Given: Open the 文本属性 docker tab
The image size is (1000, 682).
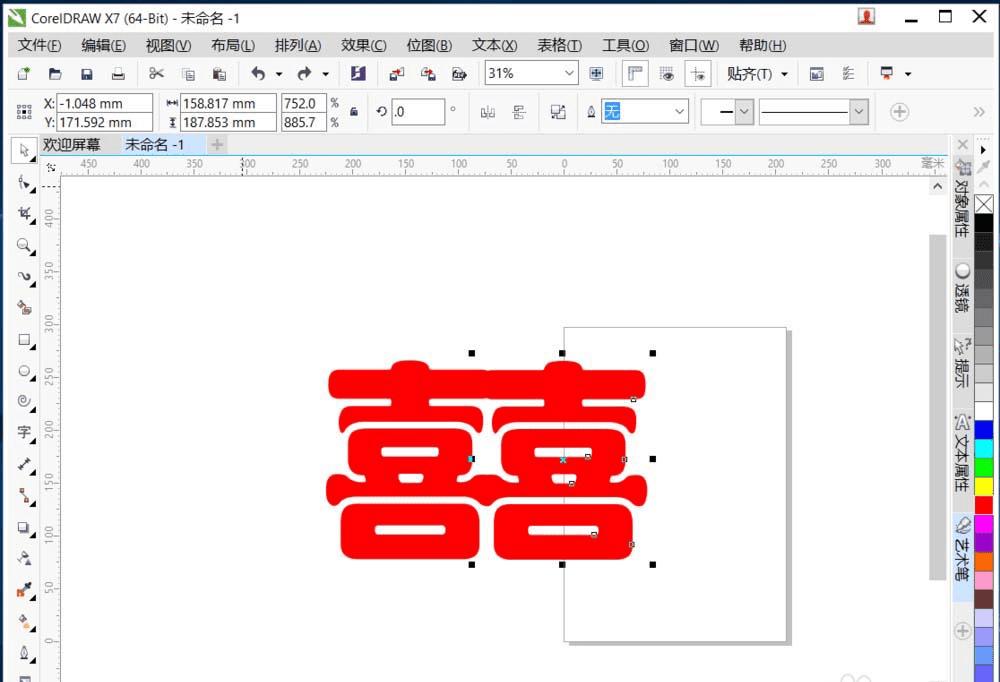Looking at the screenshot, I should click(962, 454).
